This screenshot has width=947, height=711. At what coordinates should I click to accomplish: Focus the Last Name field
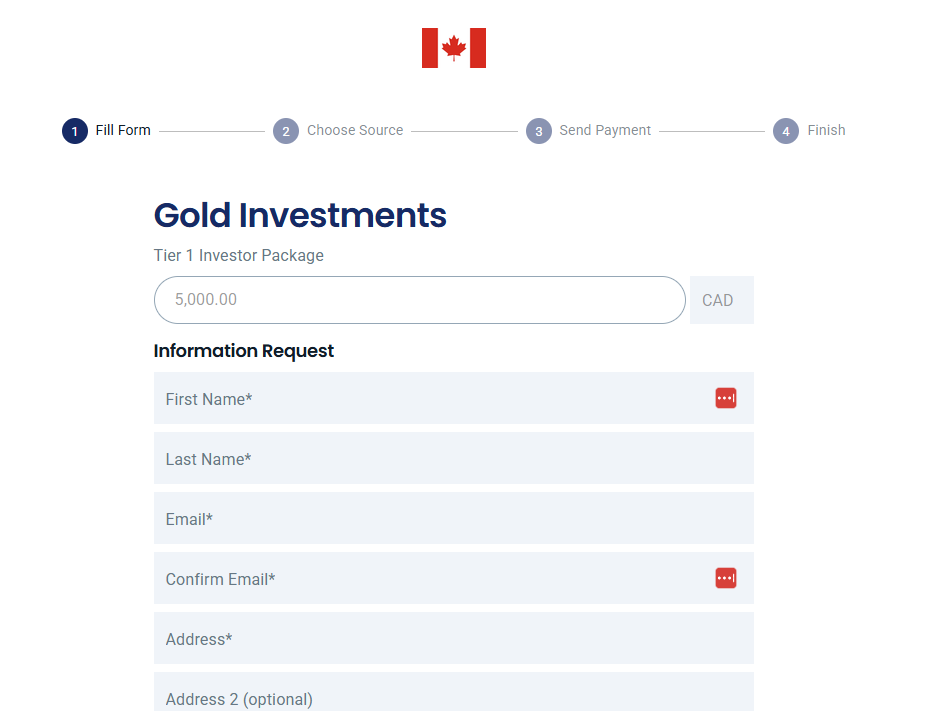pos(454,458)
